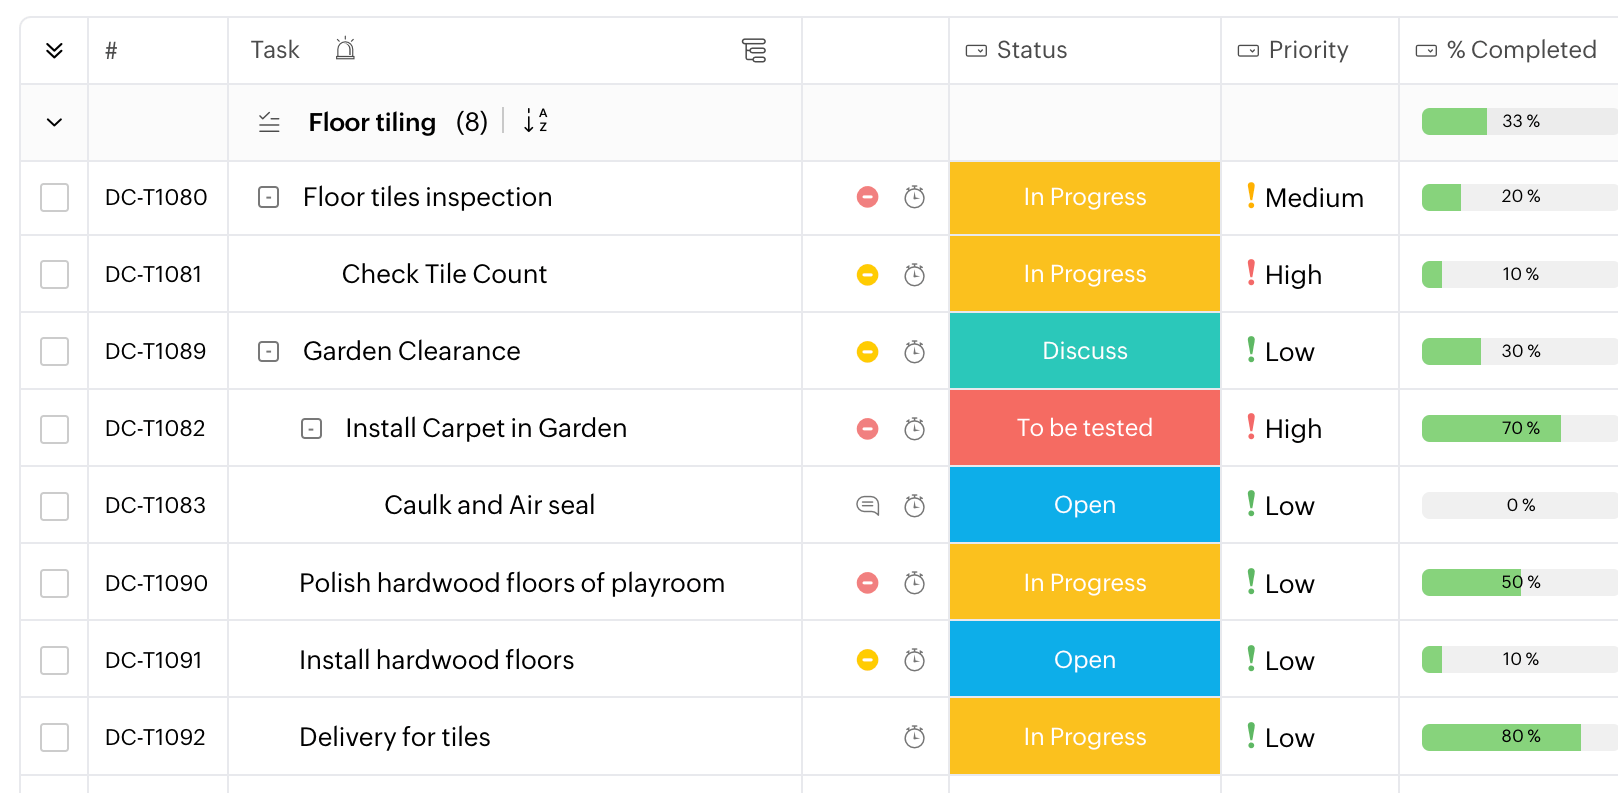This screenshot has width=1618, height=793.
Task: Select checkbox for task DC-T1080
Action: [x=54, y=197]
